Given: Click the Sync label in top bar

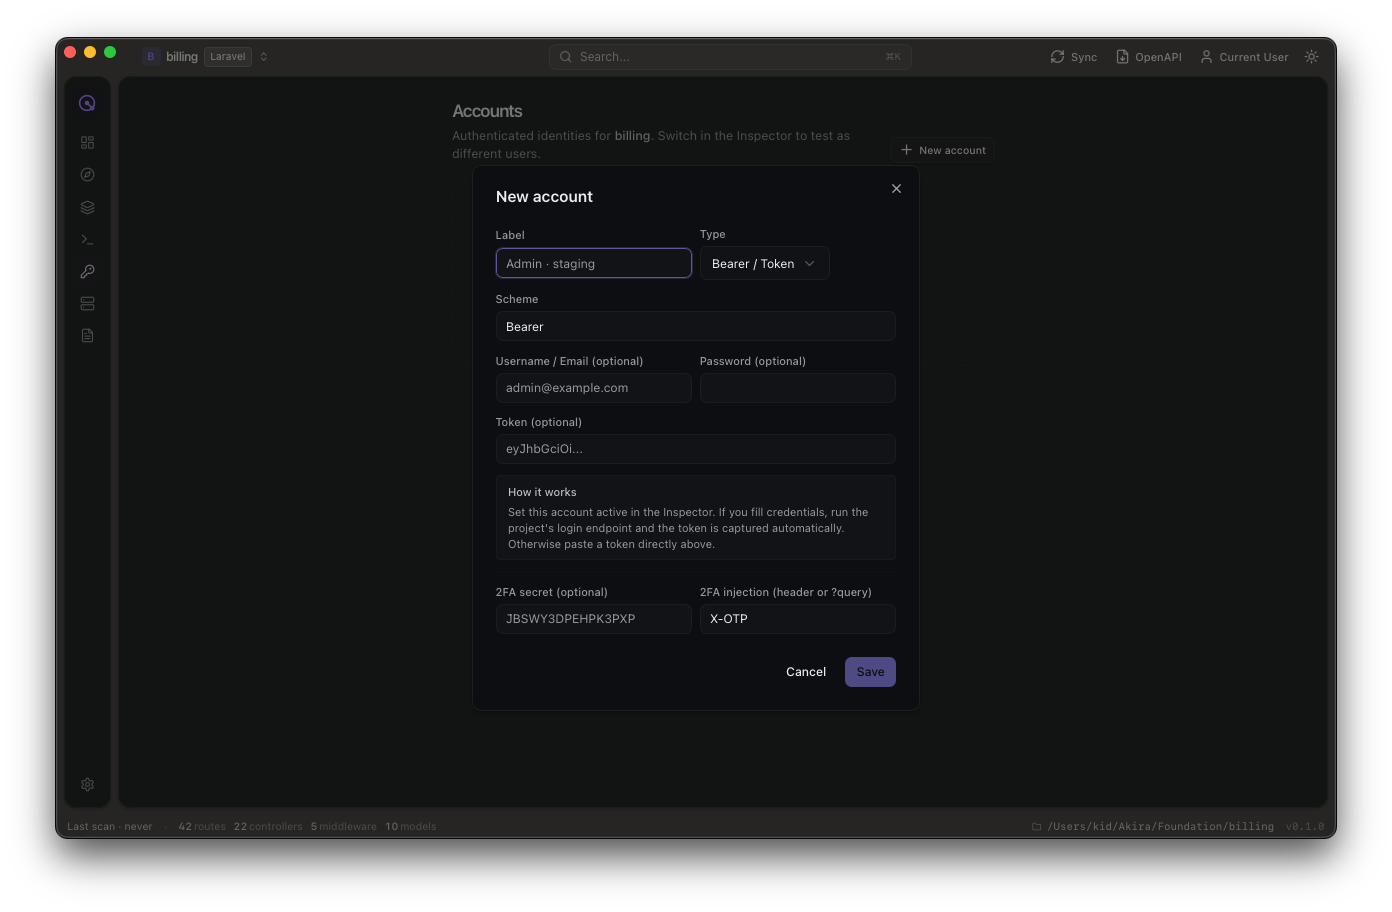Looking at the screenshot, I should (1084, 57).
